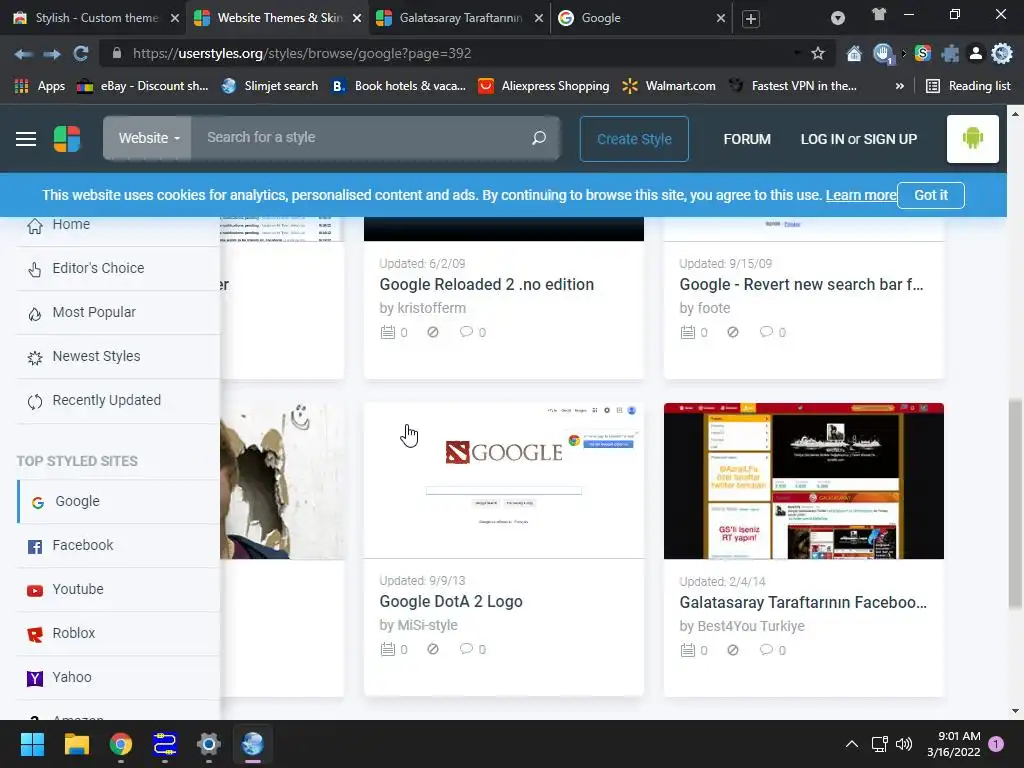The width and height of the screenshot is (1024, 768).
Task: Open author kristofferm profile
Action: coord(432,308)
